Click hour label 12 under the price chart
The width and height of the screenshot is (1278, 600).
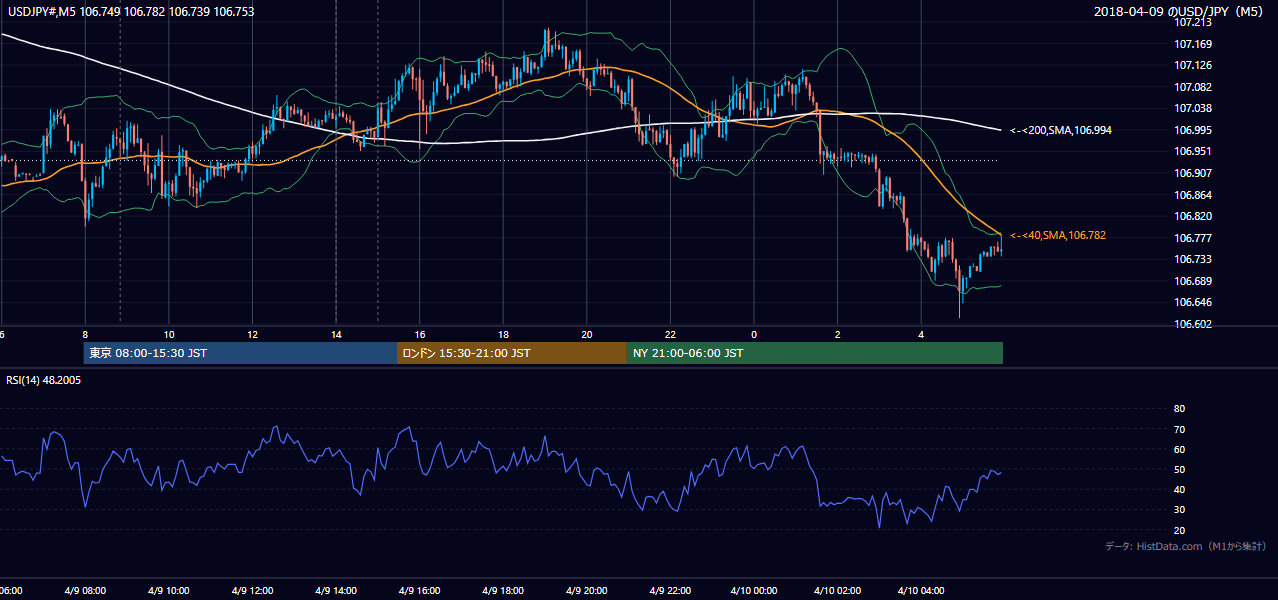click(253, 335)
